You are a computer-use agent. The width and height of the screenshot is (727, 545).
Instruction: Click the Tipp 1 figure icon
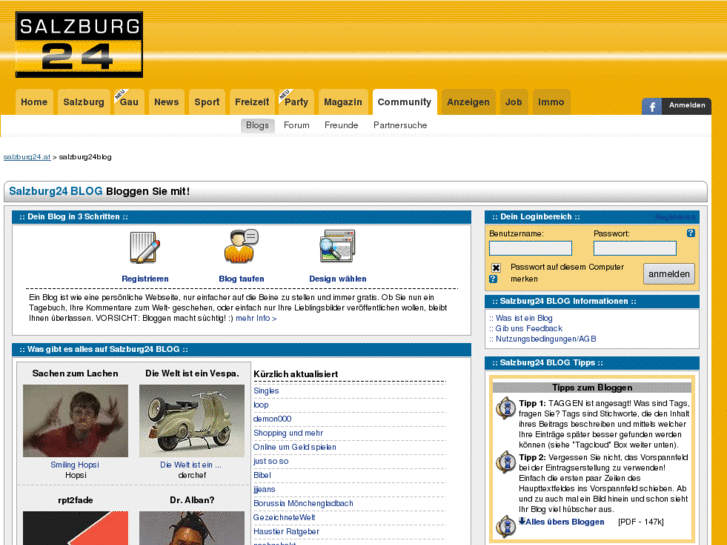[x=506, y=408]
